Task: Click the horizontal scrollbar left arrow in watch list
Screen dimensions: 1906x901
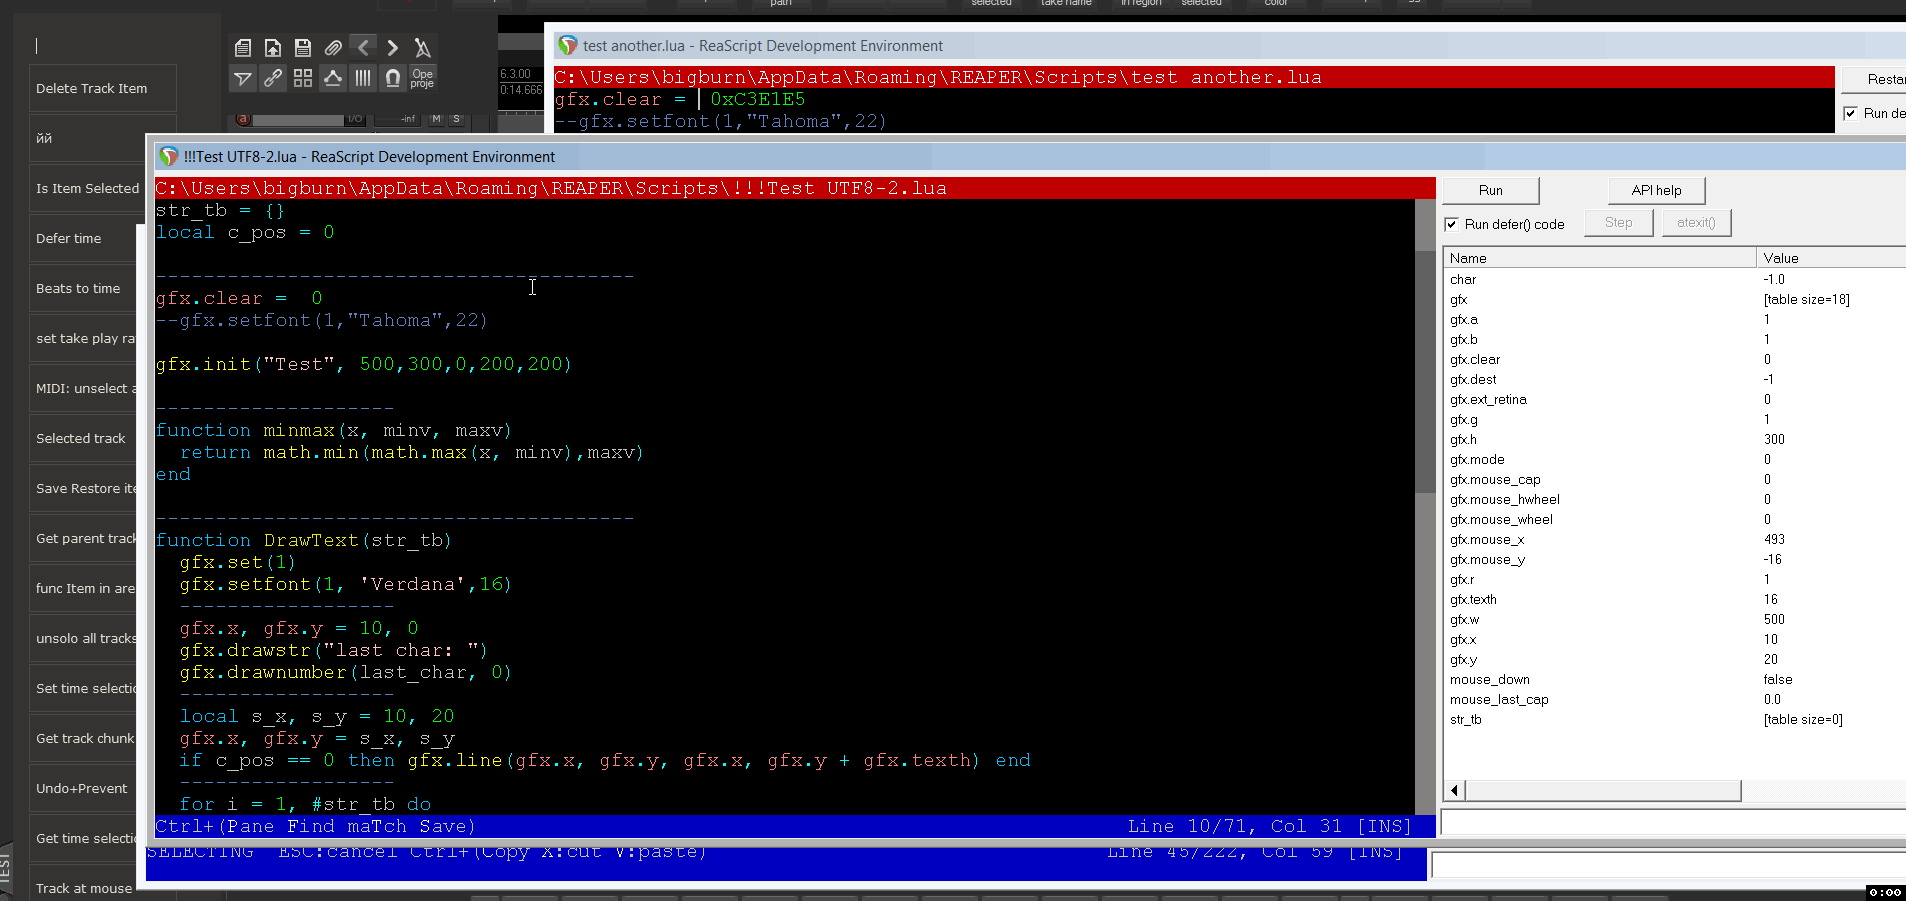Action: pos(1455,791)
